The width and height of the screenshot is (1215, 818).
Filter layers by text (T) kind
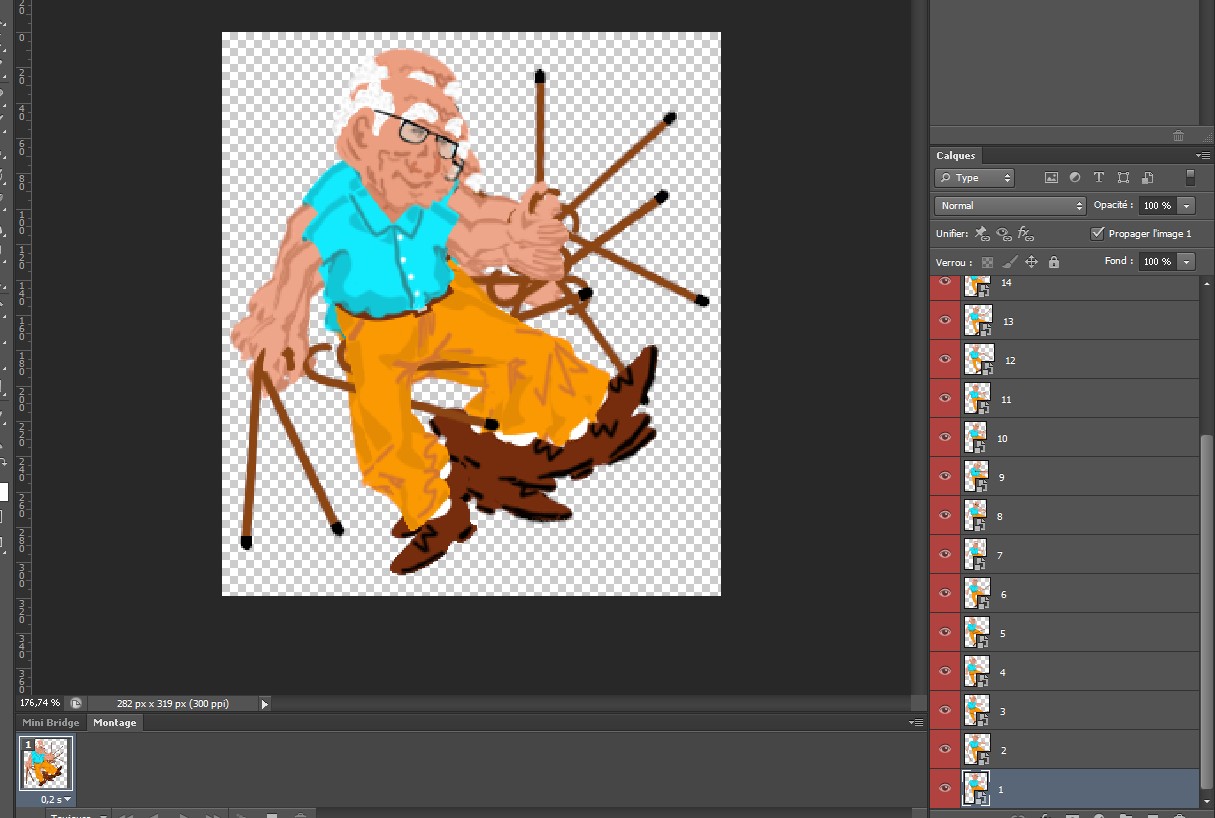coord(1099,178)
